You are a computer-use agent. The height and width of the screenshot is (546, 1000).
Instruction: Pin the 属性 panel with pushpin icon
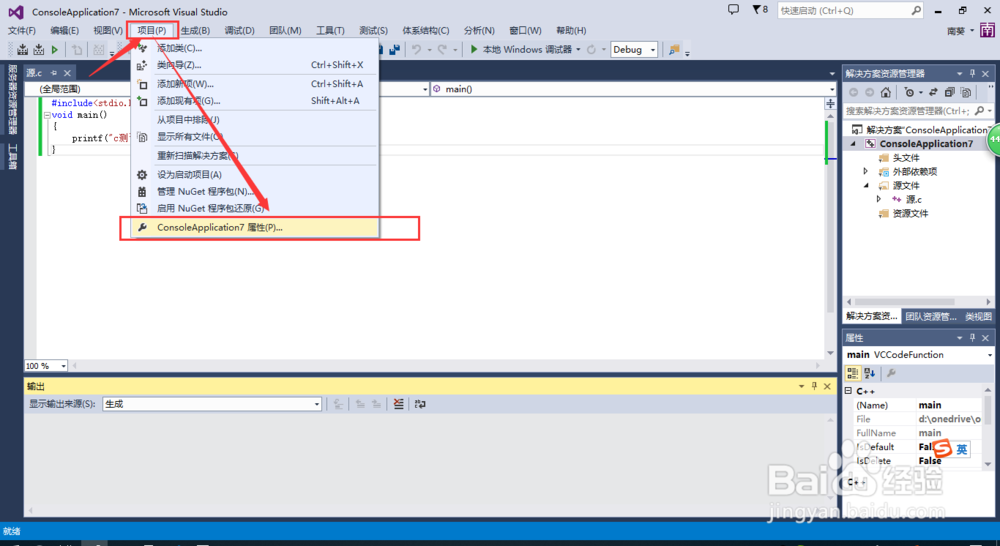tap(973, 337)
